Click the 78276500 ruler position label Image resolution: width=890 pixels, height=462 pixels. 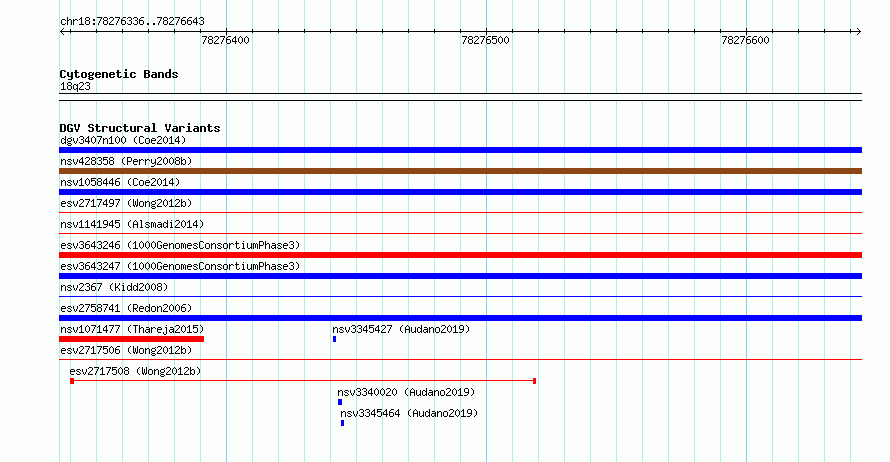[485, 40]
